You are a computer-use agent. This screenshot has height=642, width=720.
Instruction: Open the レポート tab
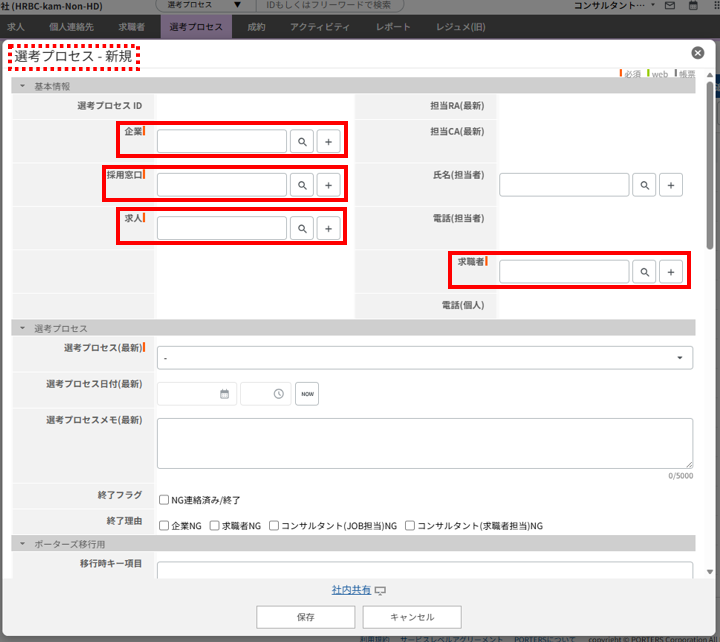392,27
